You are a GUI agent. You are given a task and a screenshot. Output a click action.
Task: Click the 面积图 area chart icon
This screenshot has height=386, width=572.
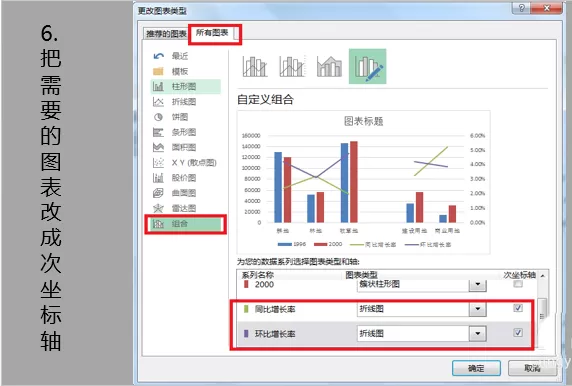pos(158,147)
